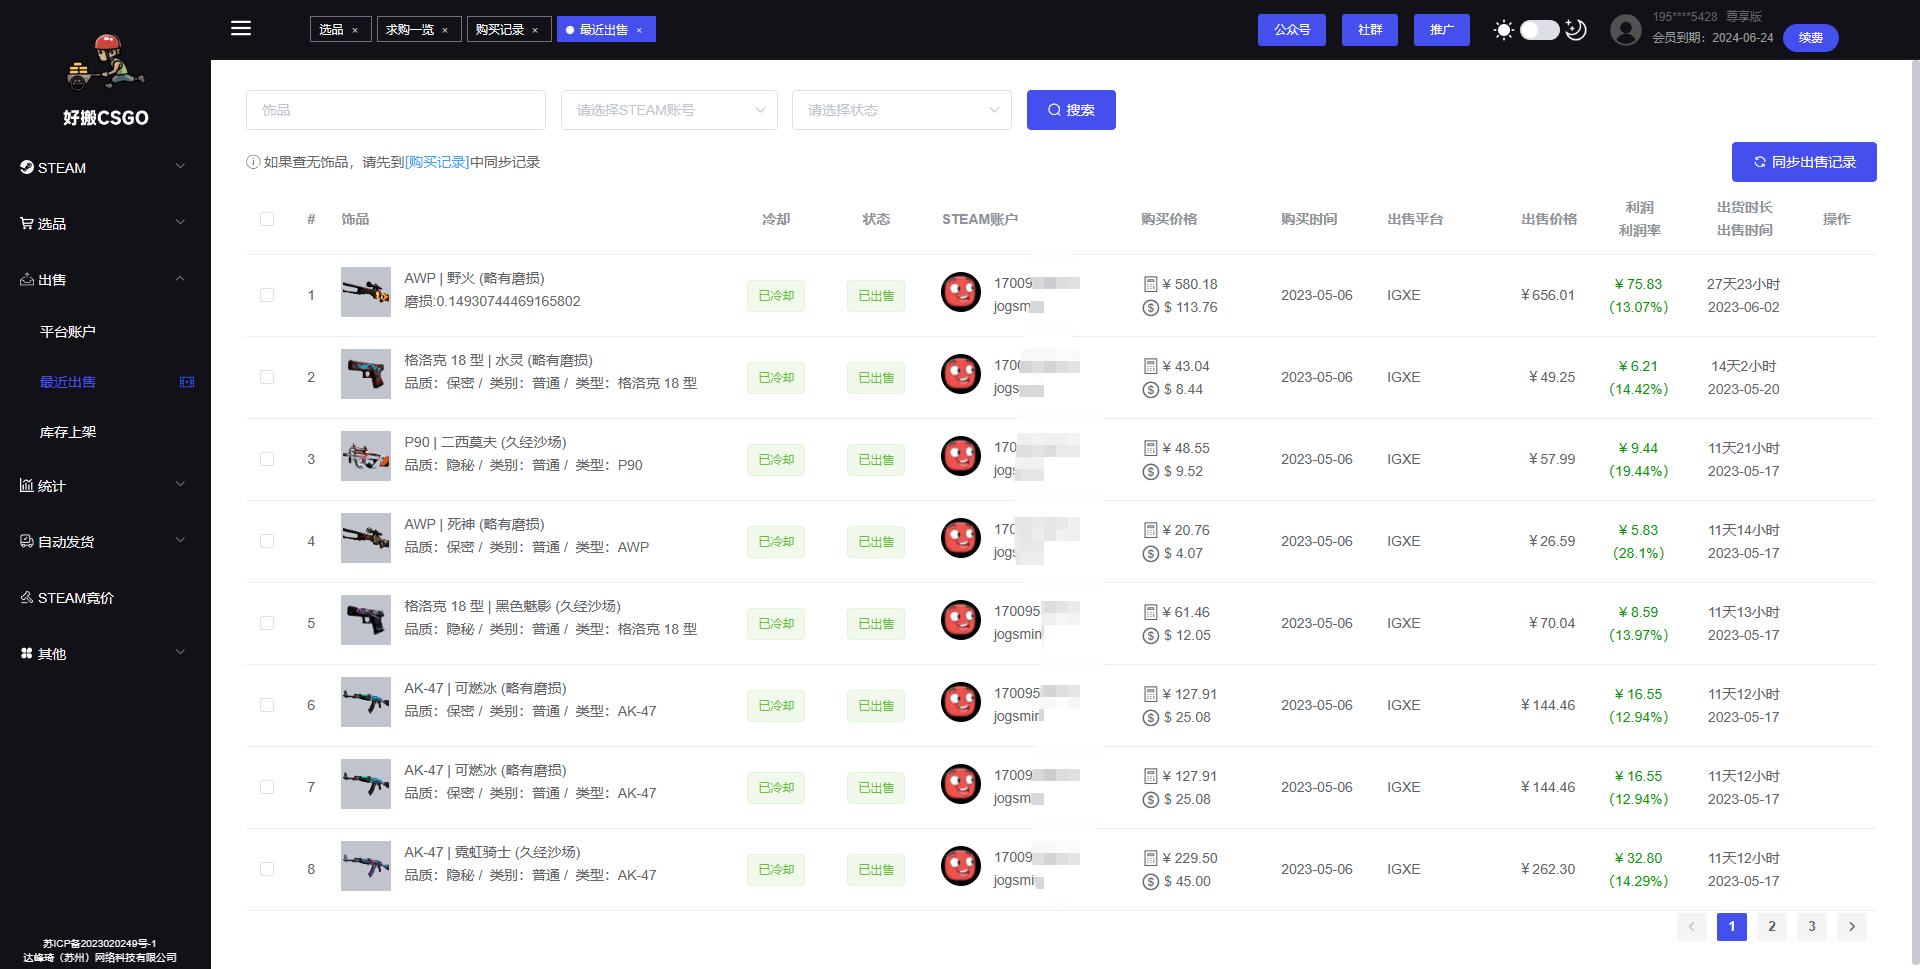
Task: Toggle the light/dark theme switch
Action: pos(1540,30)
